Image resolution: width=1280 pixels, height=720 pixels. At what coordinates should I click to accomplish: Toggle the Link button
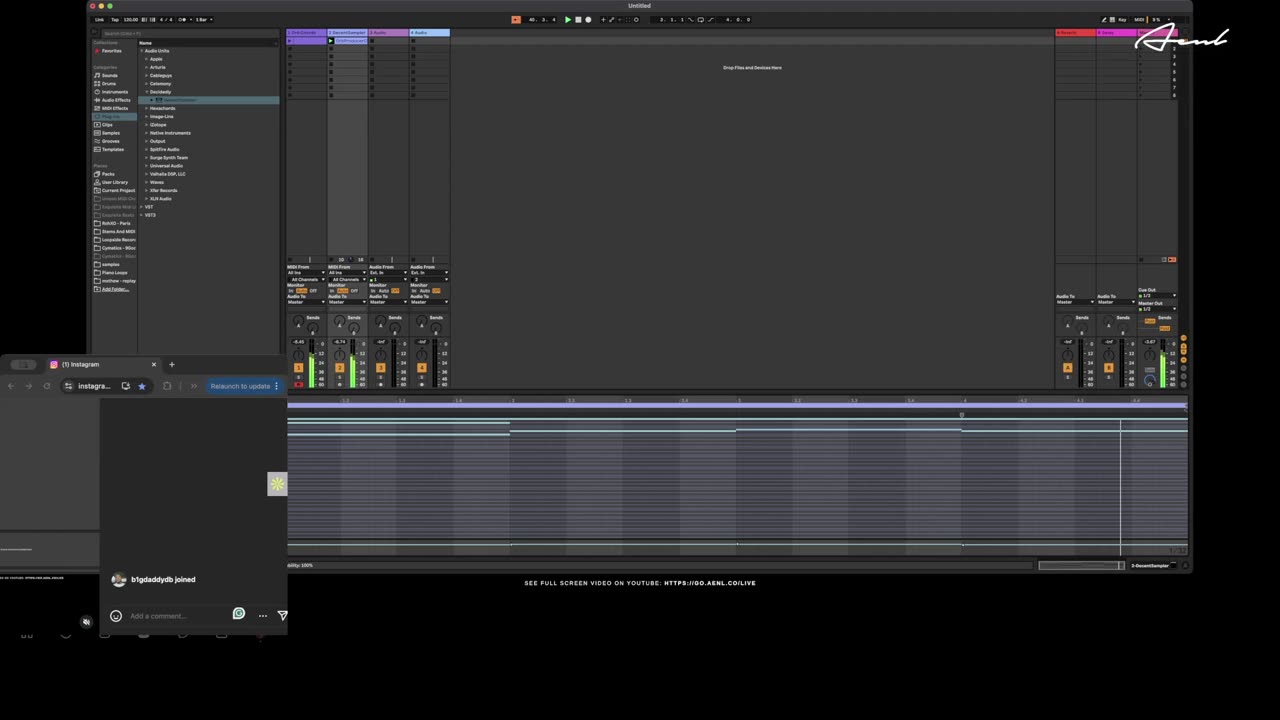coord(99,19)
